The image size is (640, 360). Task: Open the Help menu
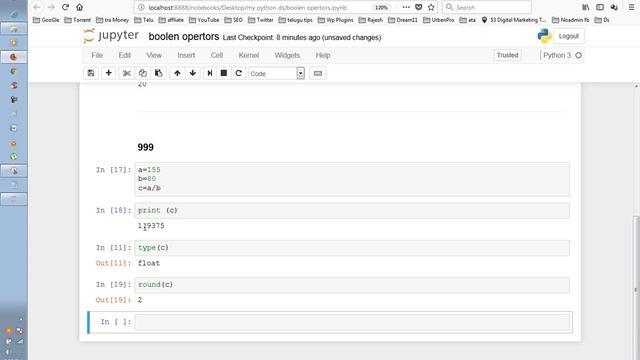(x=323, y=55)
